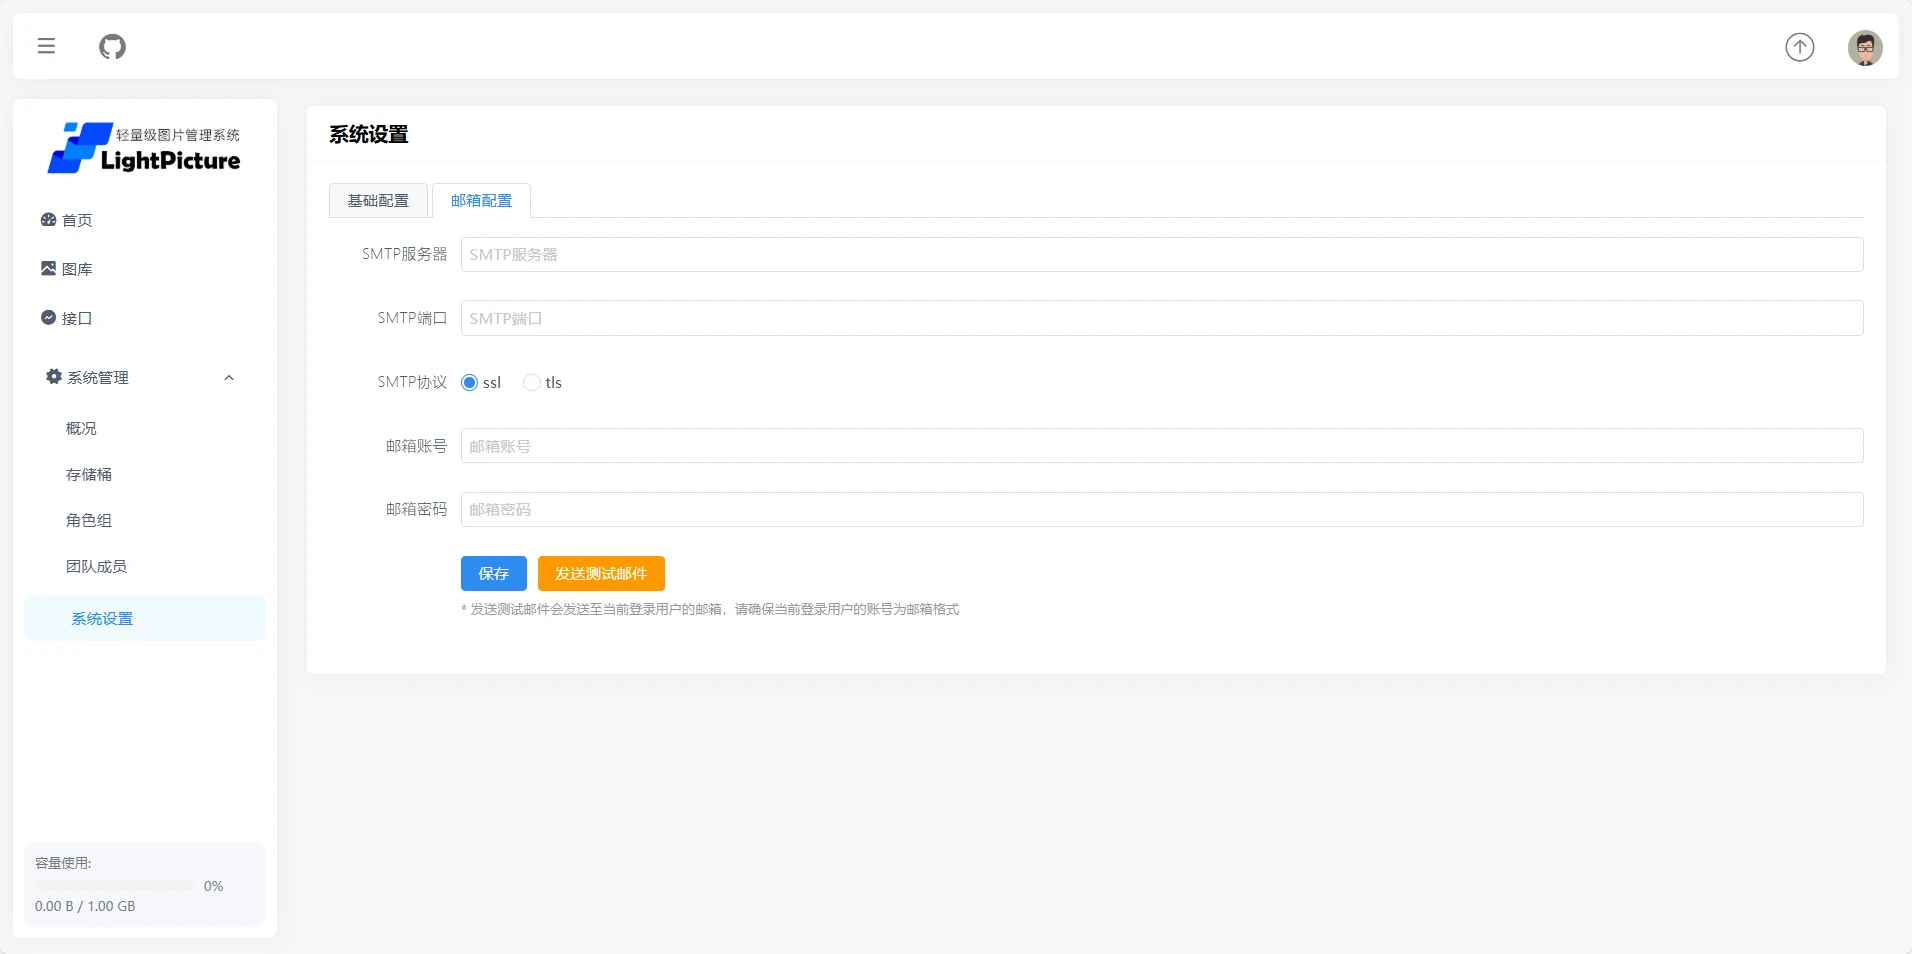This screenshot has height=954, width=1912.
Task: Open the GitHub repository link
Action: (112, 46)
